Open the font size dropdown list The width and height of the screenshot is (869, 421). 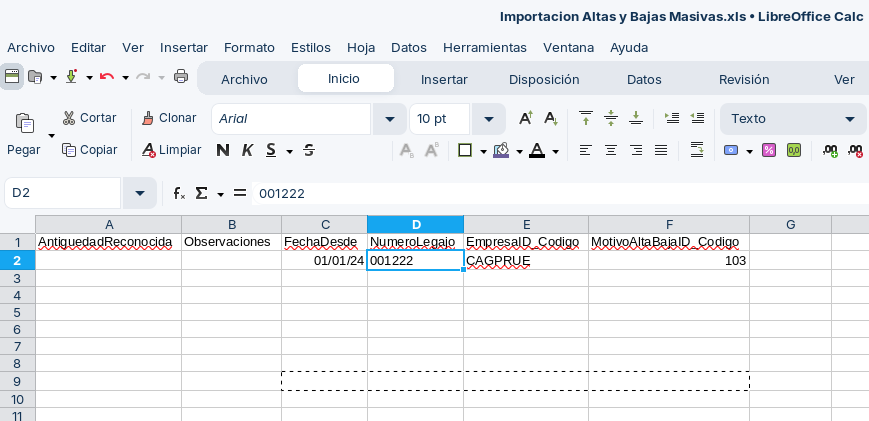click(488, 119)
